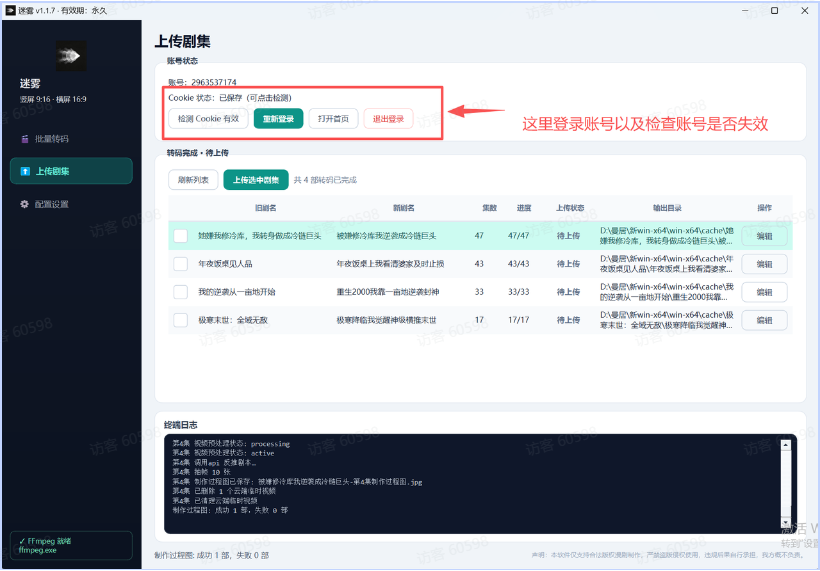The width and height of the screenshot is (820, 571).
Task: Click Cookie 状态 已保存 text
Action: (x=230, y=98)
